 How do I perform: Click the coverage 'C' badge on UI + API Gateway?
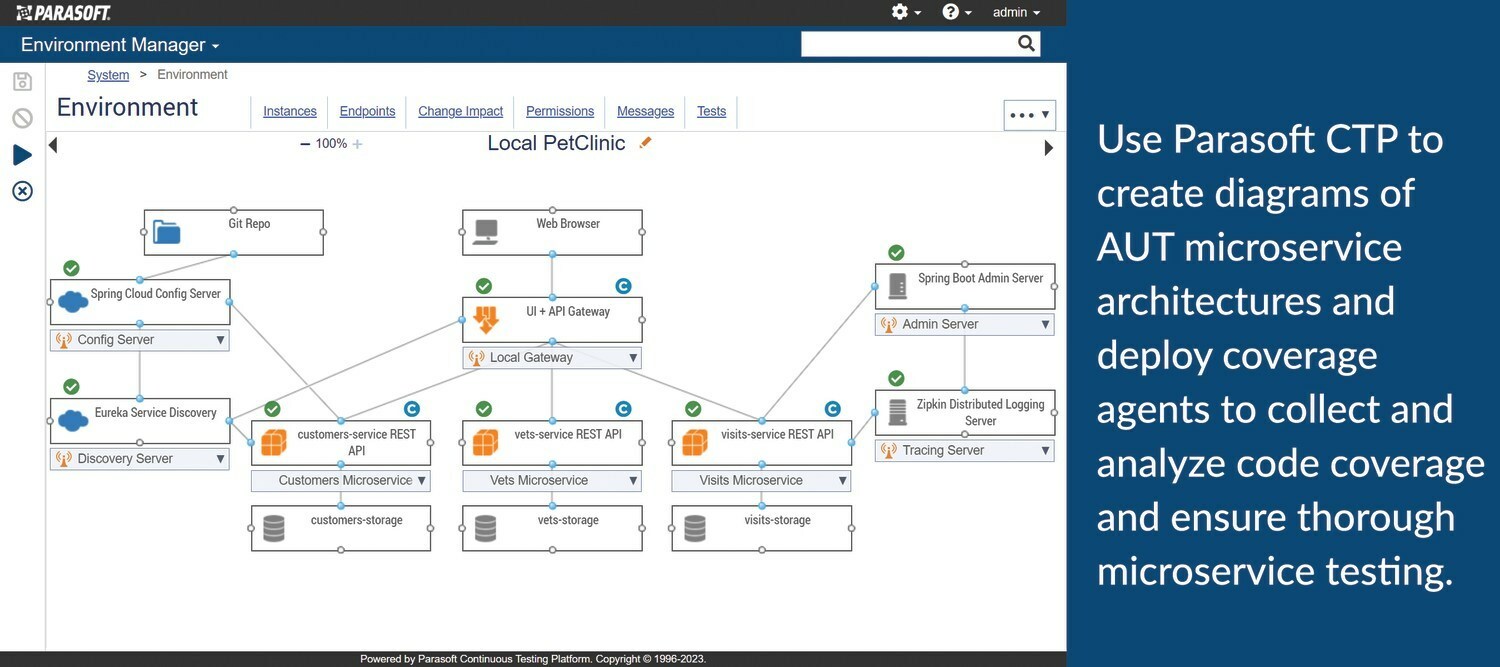(x=623, y=286)
